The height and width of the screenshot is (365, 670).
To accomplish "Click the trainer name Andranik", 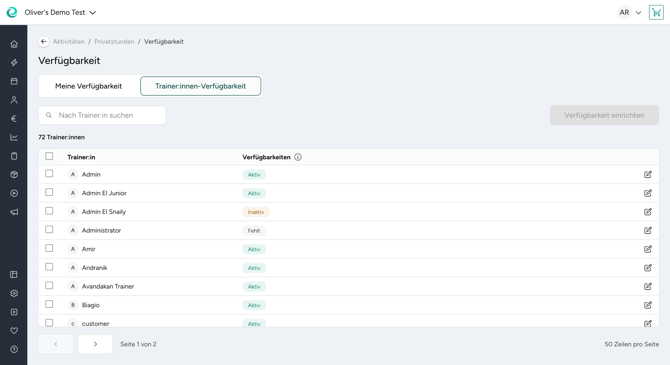I will [94, 268].
